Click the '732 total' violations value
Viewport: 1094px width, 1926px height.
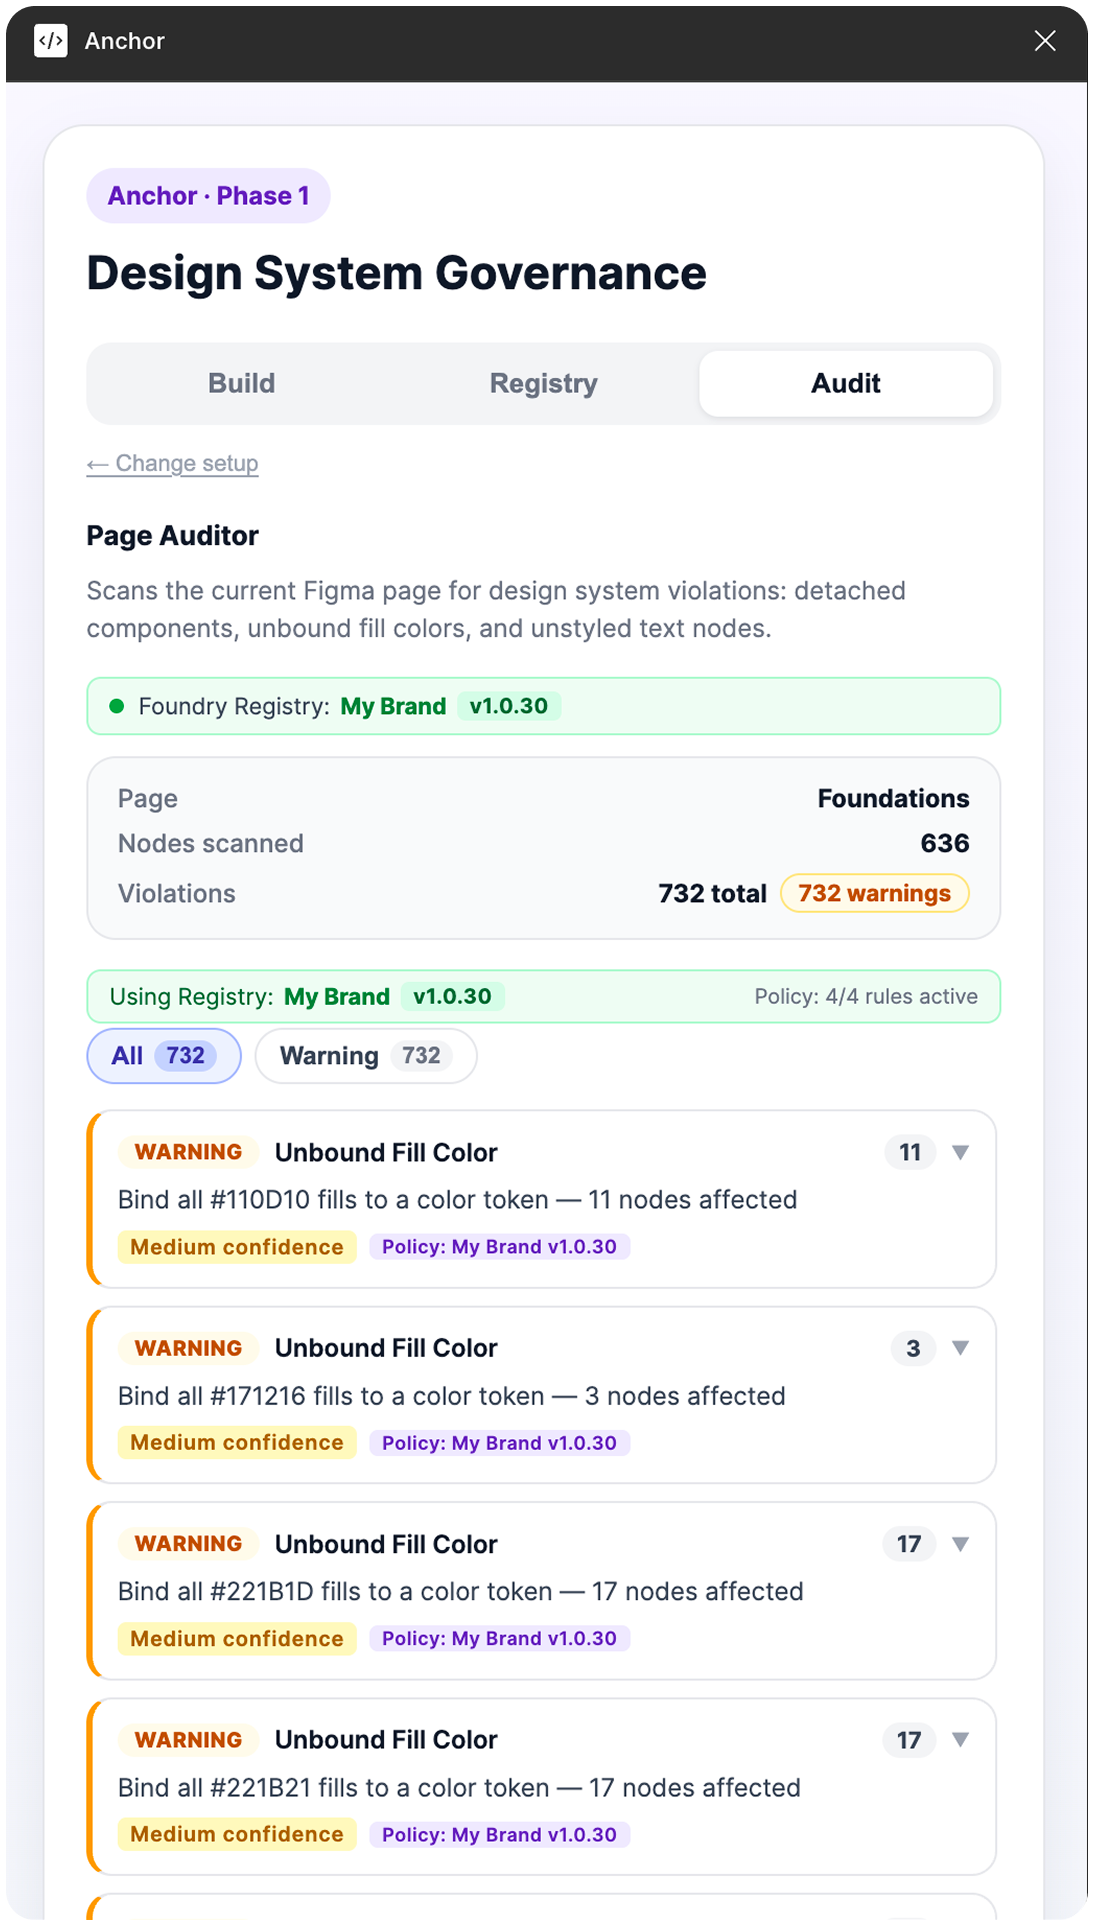pos(713,894)
